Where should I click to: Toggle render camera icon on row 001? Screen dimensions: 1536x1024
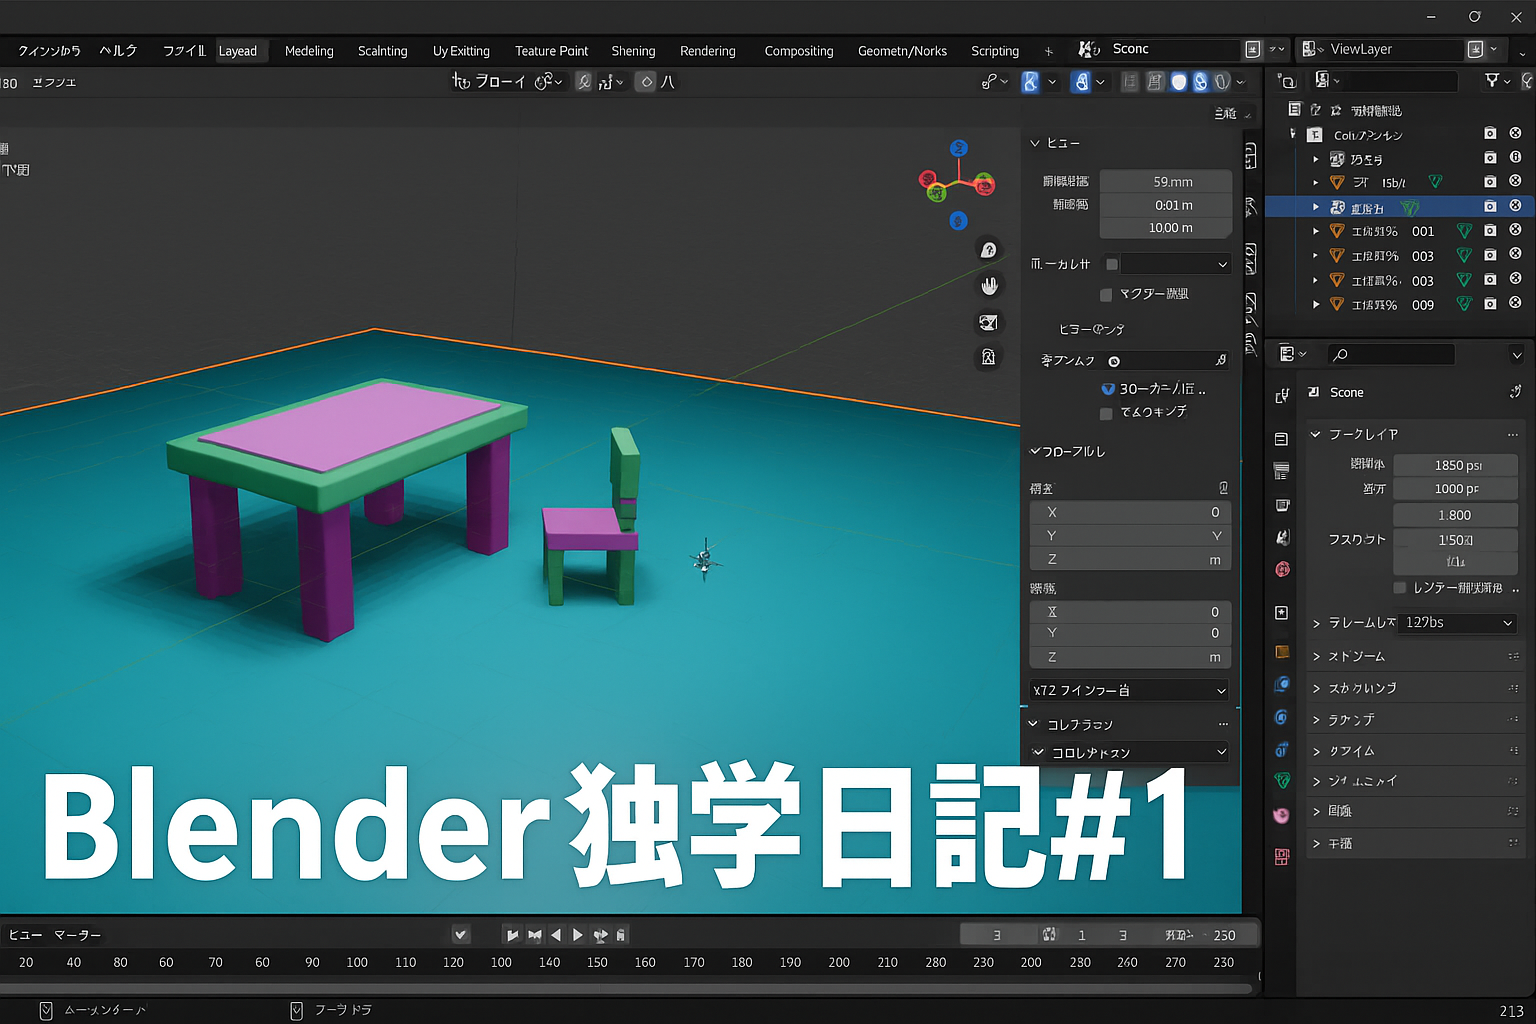[1490, 231]
